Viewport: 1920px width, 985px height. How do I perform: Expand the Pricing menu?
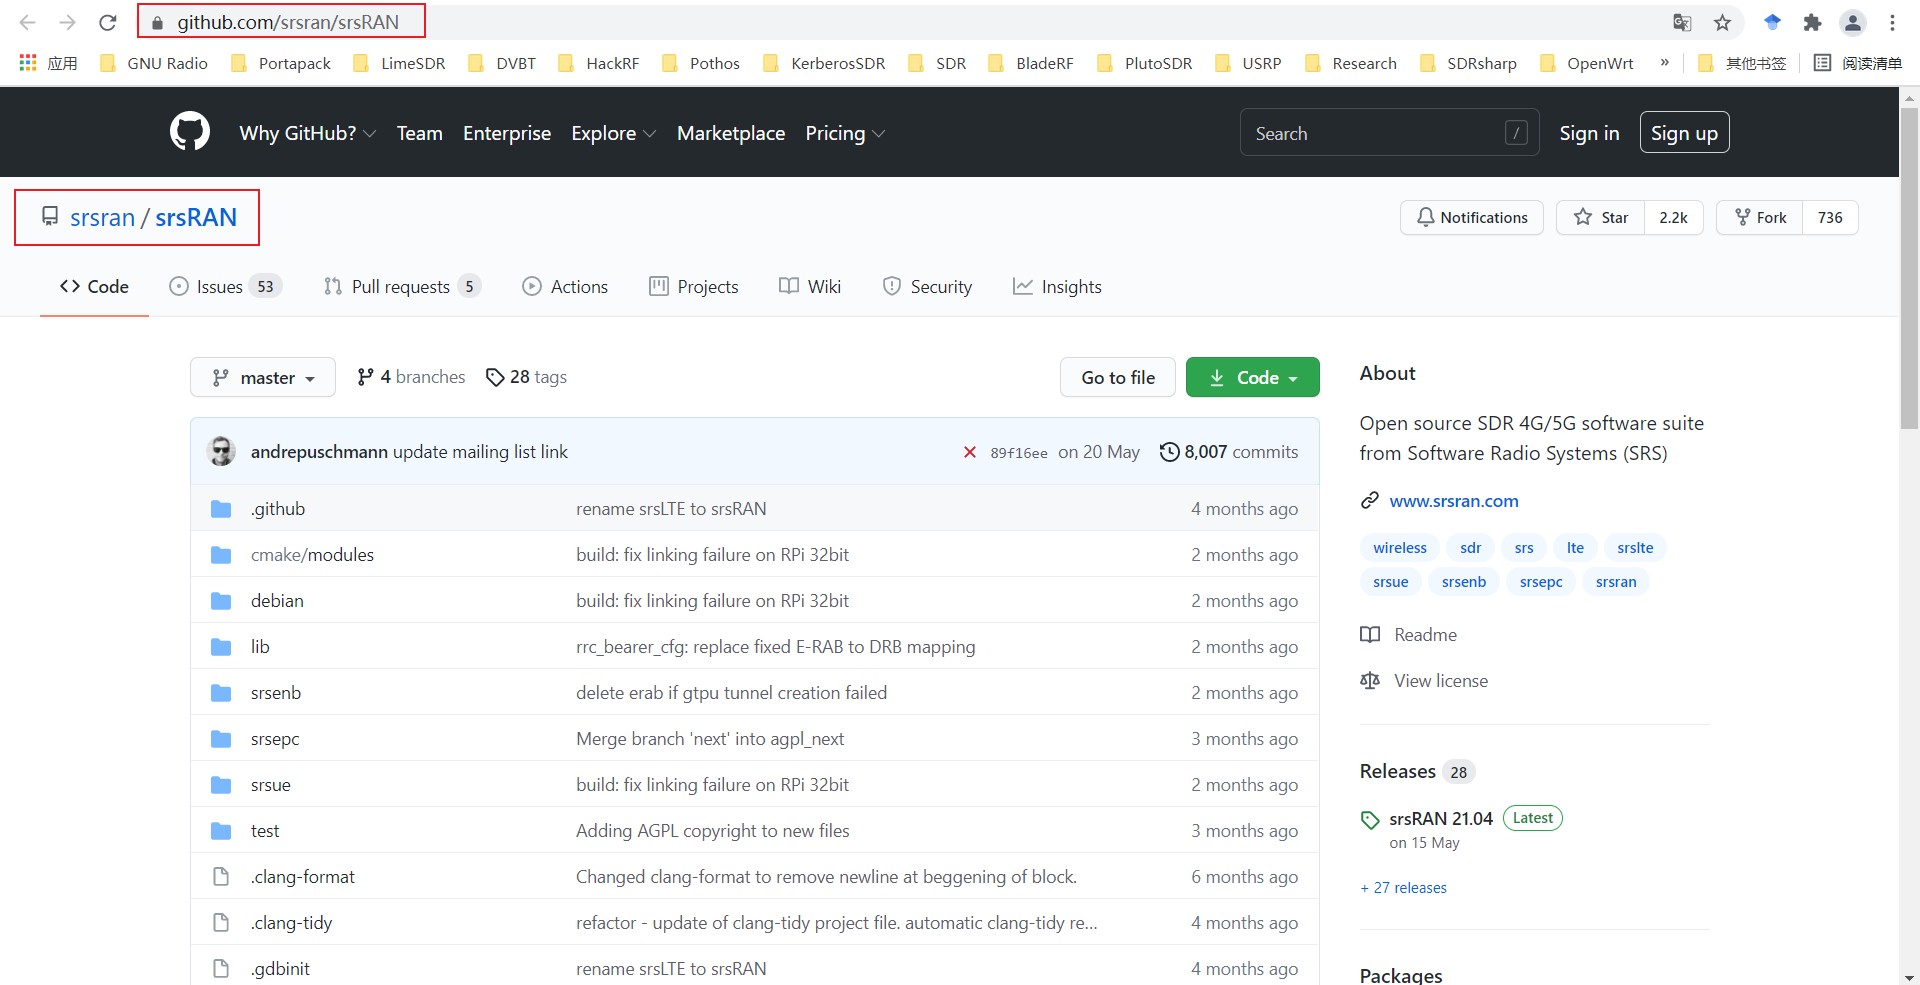[x=845, y=133]
